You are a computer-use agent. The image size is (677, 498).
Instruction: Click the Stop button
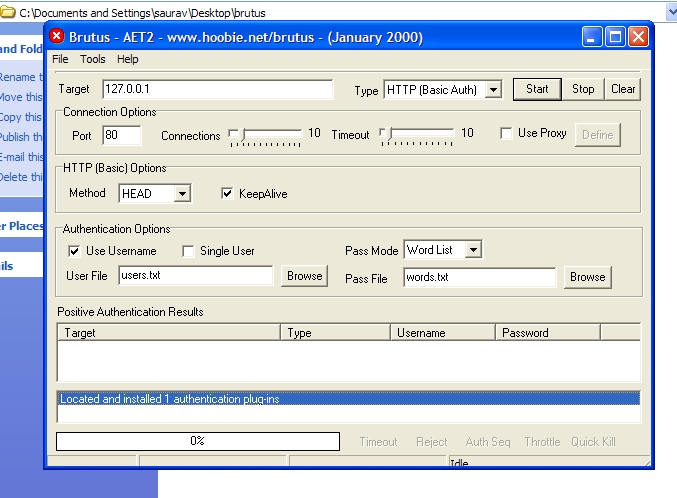coord(583,89)
